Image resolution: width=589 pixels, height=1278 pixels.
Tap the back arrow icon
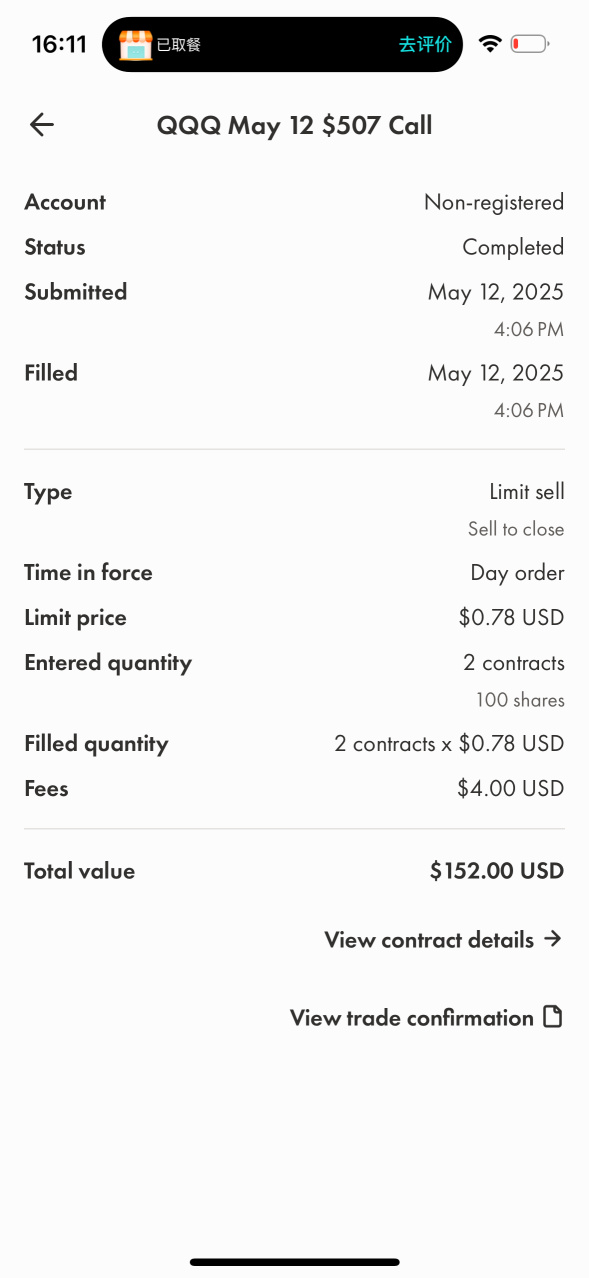[x=42, y=125]
